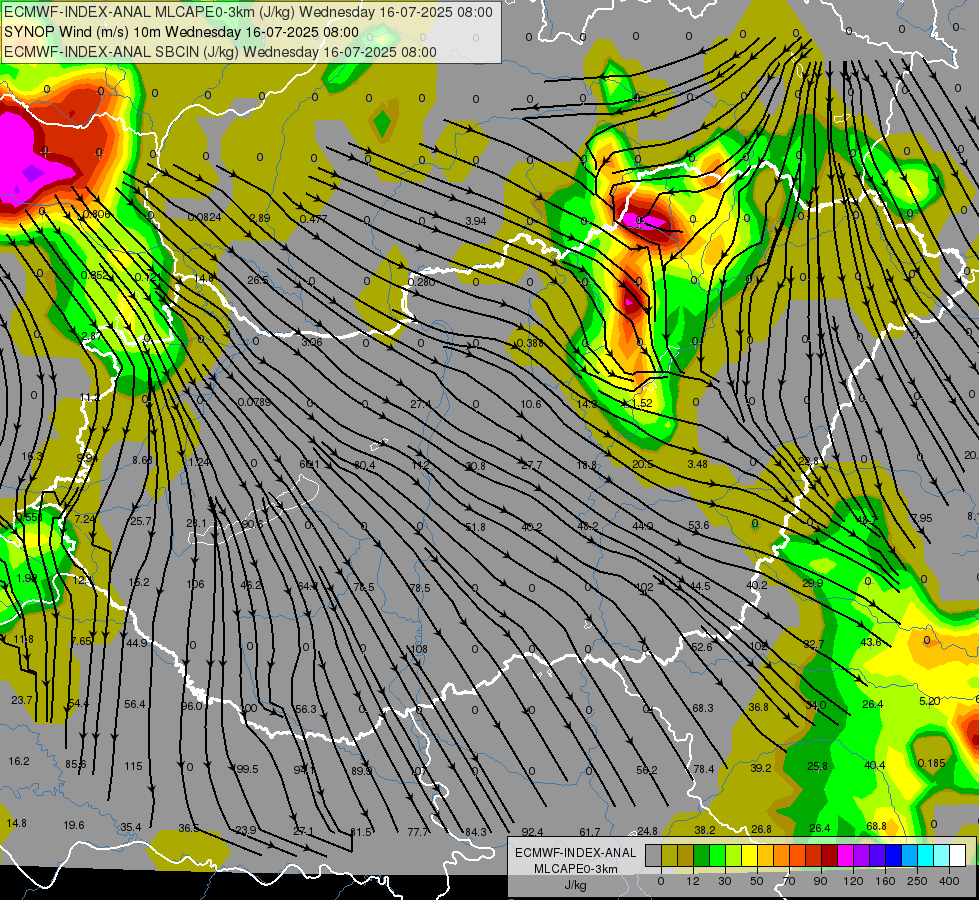Click the map value 19.6
Image resolution: width=979 pixels, height=900 pixels.
(74, 825)
